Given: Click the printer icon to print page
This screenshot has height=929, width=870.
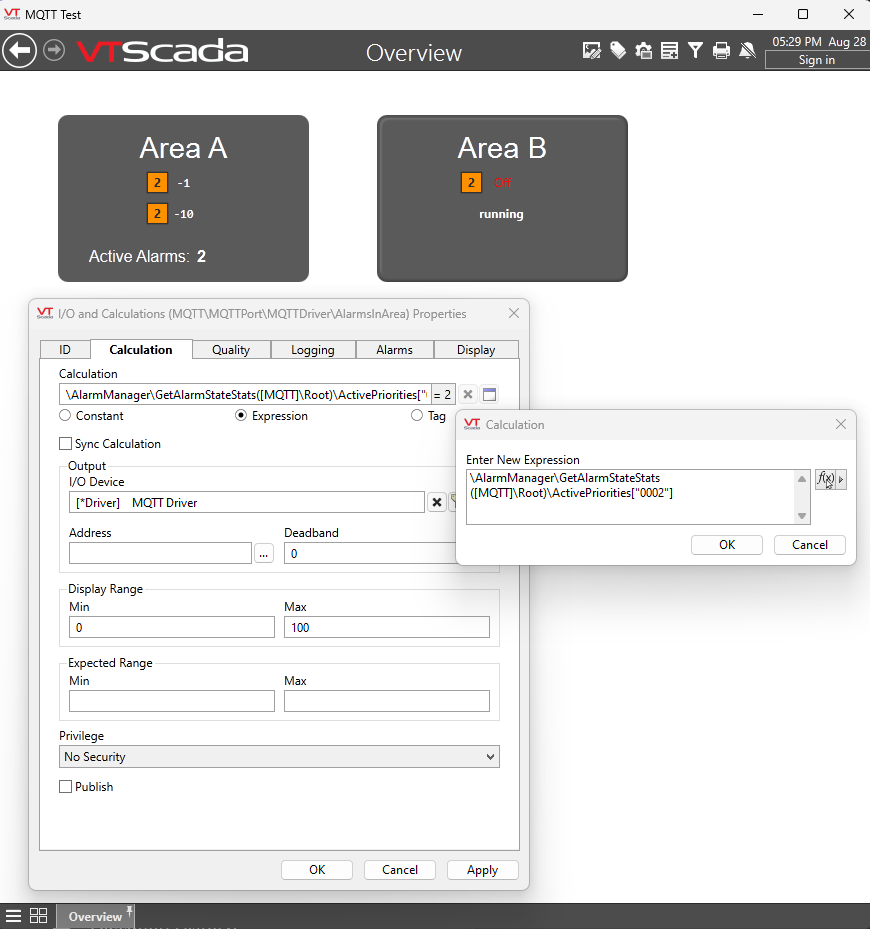Looking at the screenshot, I should (x=721, y=51).
